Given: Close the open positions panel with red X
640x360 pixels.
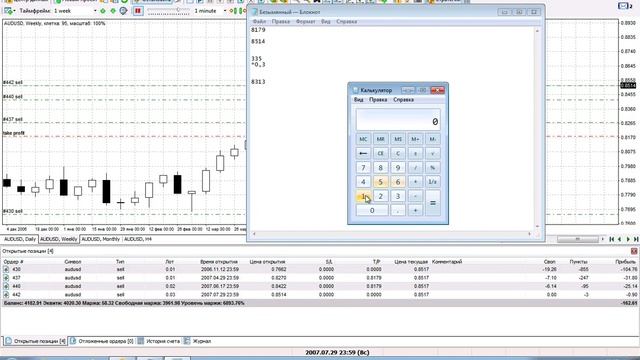Looking at the screenshot, I should tap(634, 251).
